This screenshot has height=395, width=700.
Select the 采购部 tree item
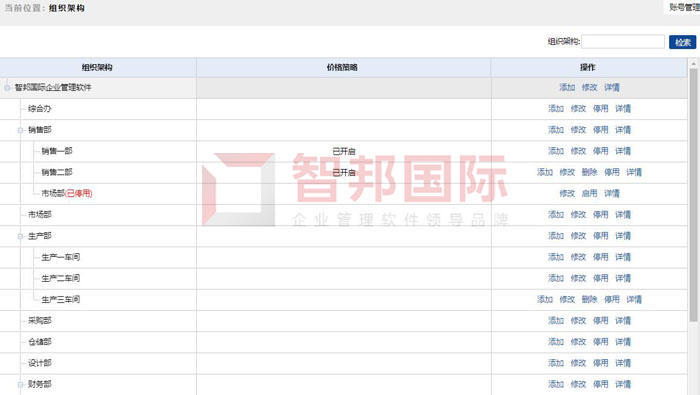click(39, 320)
